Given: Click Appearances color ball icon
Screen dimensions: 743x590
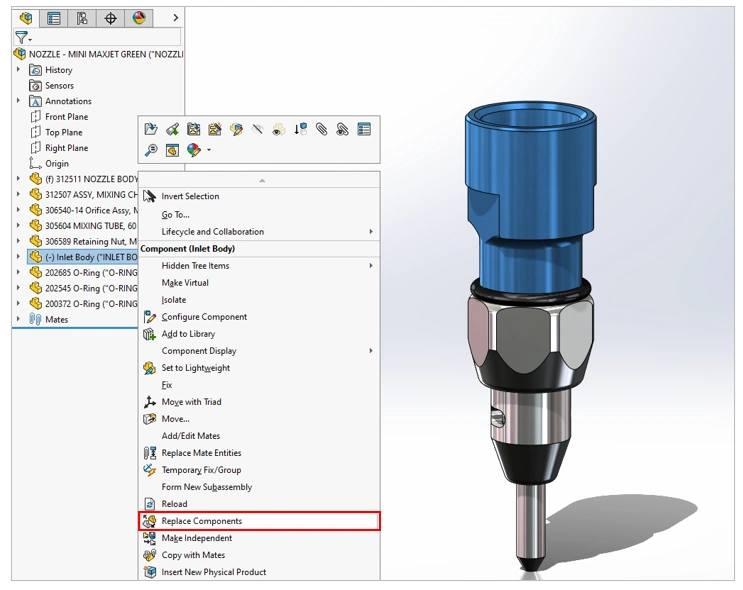Looking at the screenshot, I should tap(193, 150).
